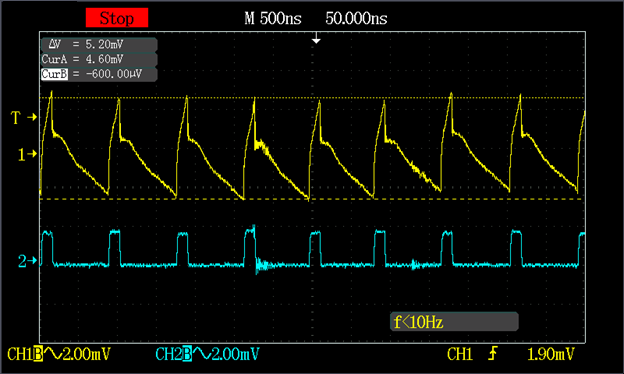Click the channel 2 ground reference marker
624x374 pixels.
click(27, 261)
